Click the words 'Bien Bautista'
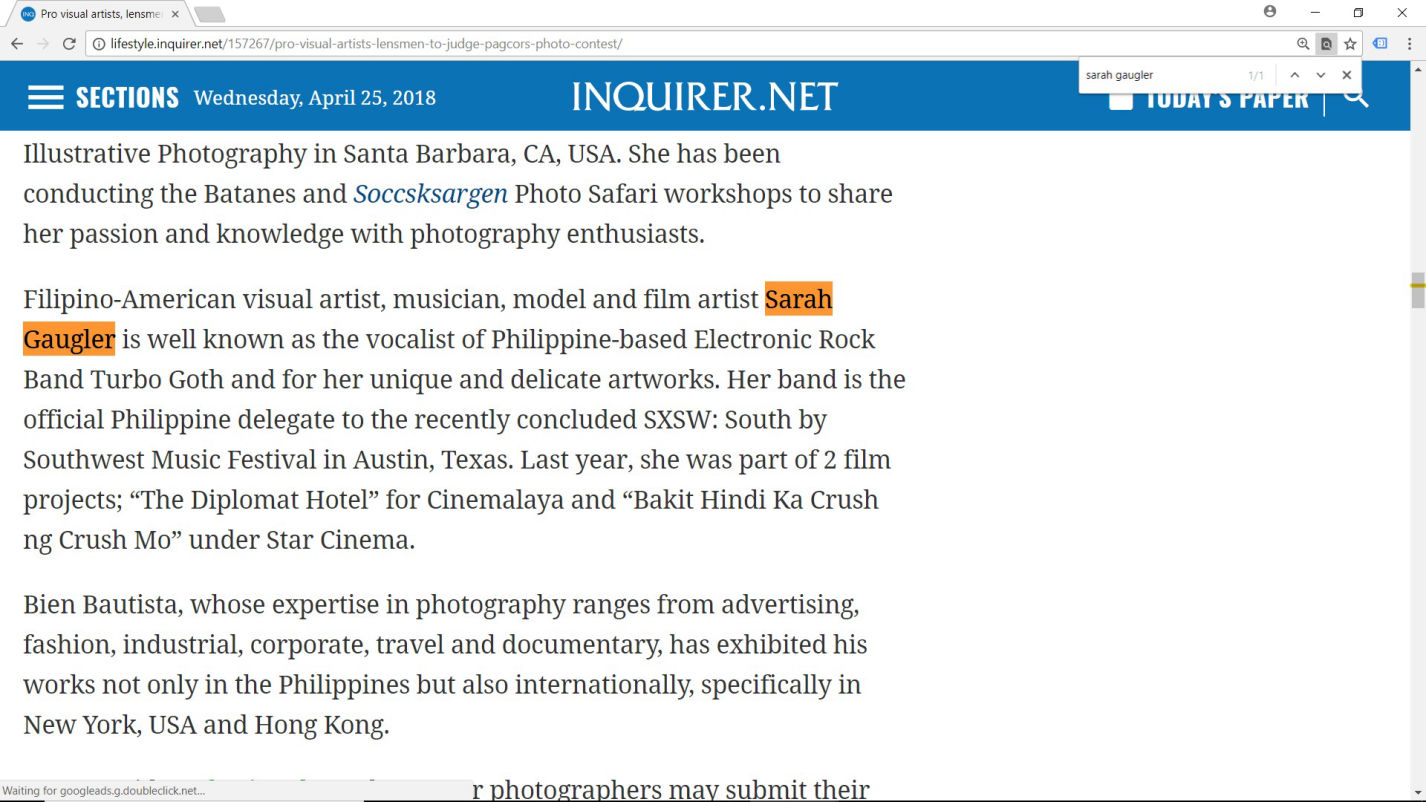Image resolution: width=1426 pixels, height=802 pixels. (100, 605)
